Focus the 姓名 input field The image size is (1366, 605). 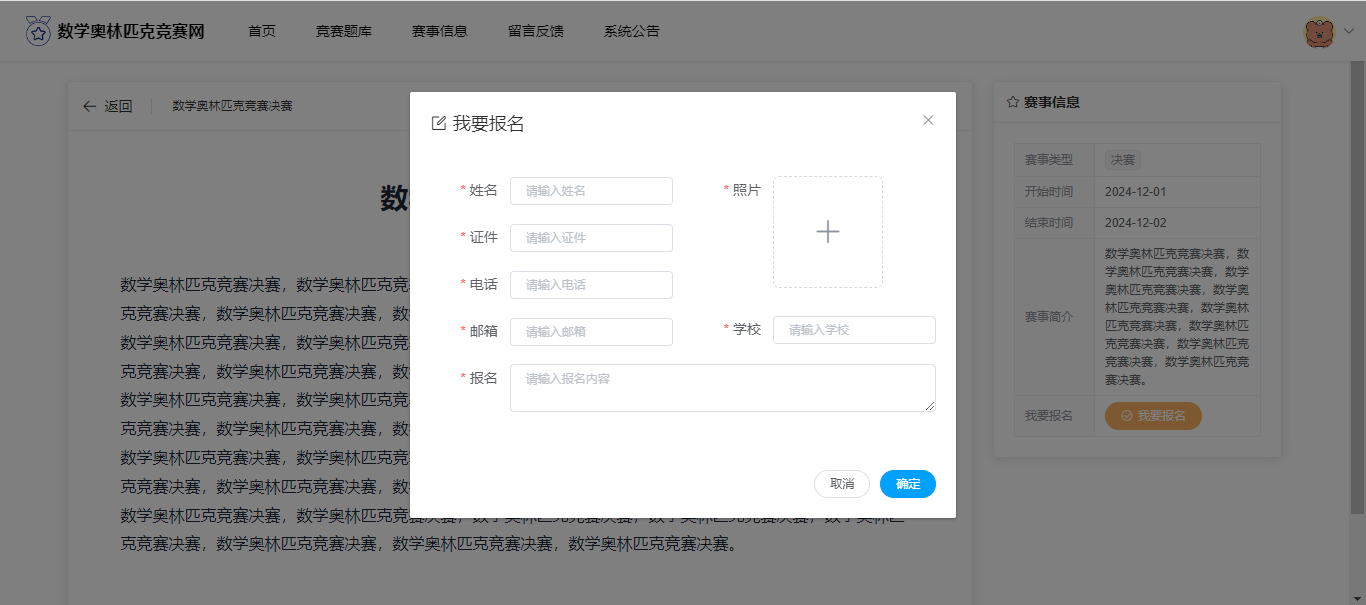point(591,191)
